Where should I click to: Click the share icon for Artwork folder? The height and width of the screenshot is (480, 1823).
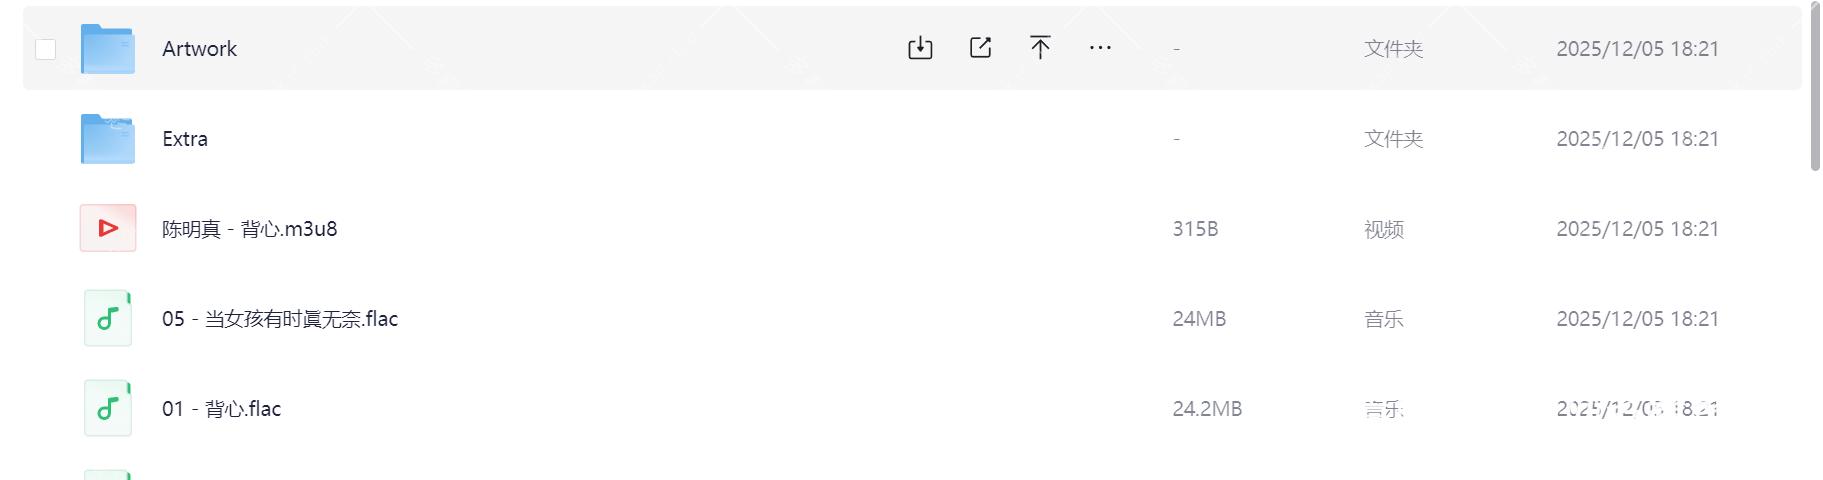coord(981,48)
